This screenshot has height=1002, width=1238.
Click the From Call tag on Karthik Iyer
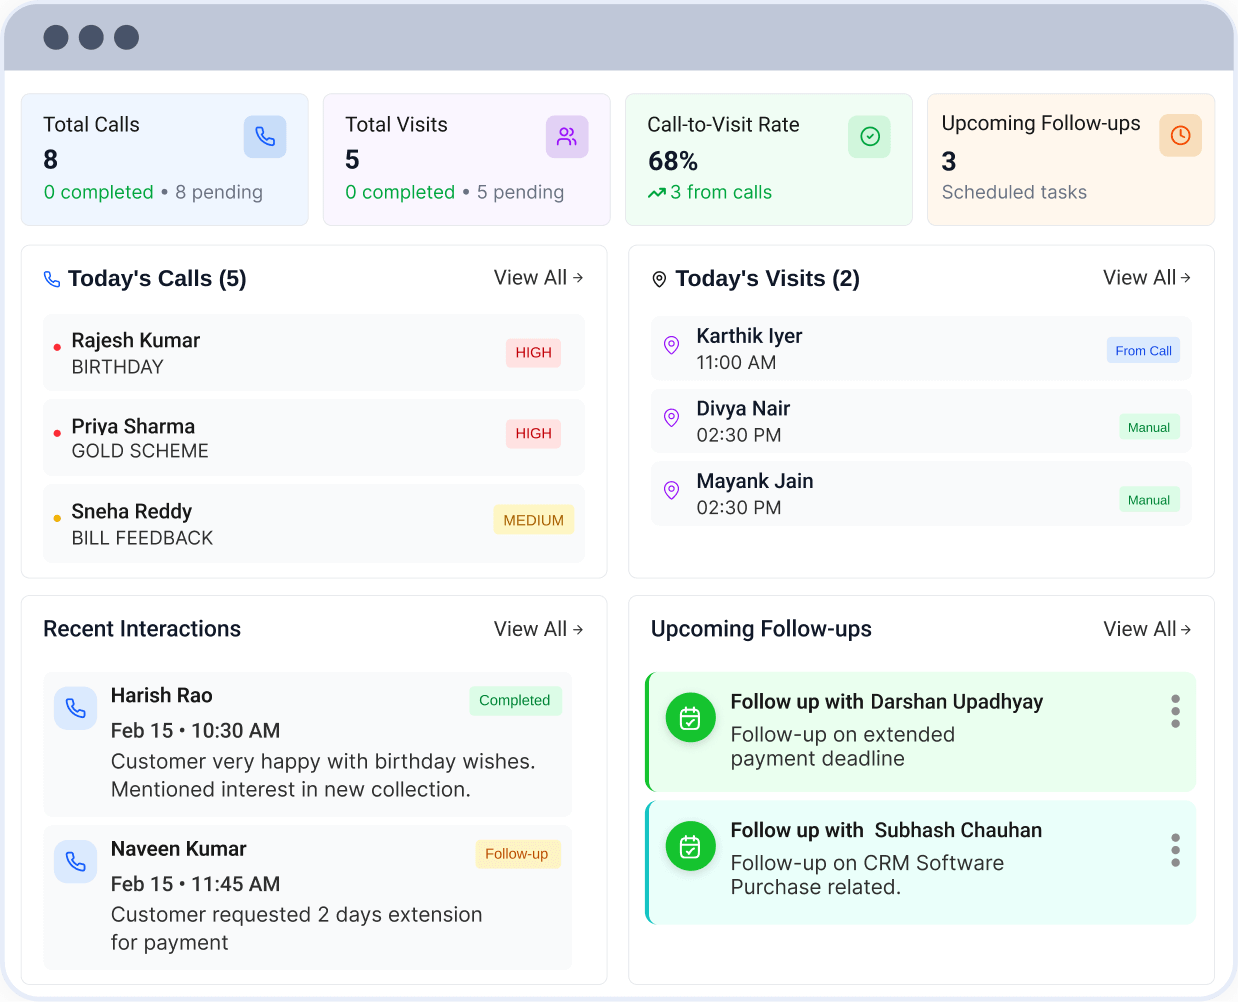(1143, 351)
